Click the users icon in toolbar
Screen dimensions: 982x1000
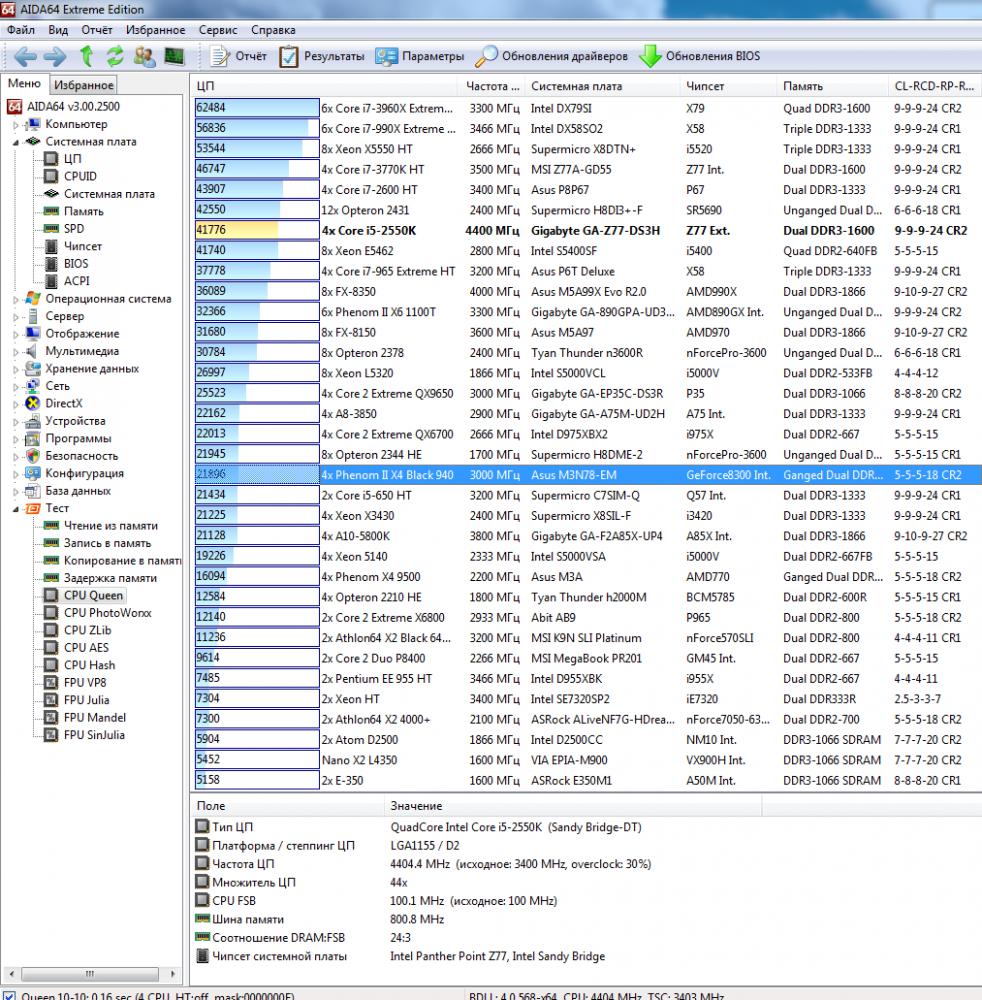click(145, 56)
